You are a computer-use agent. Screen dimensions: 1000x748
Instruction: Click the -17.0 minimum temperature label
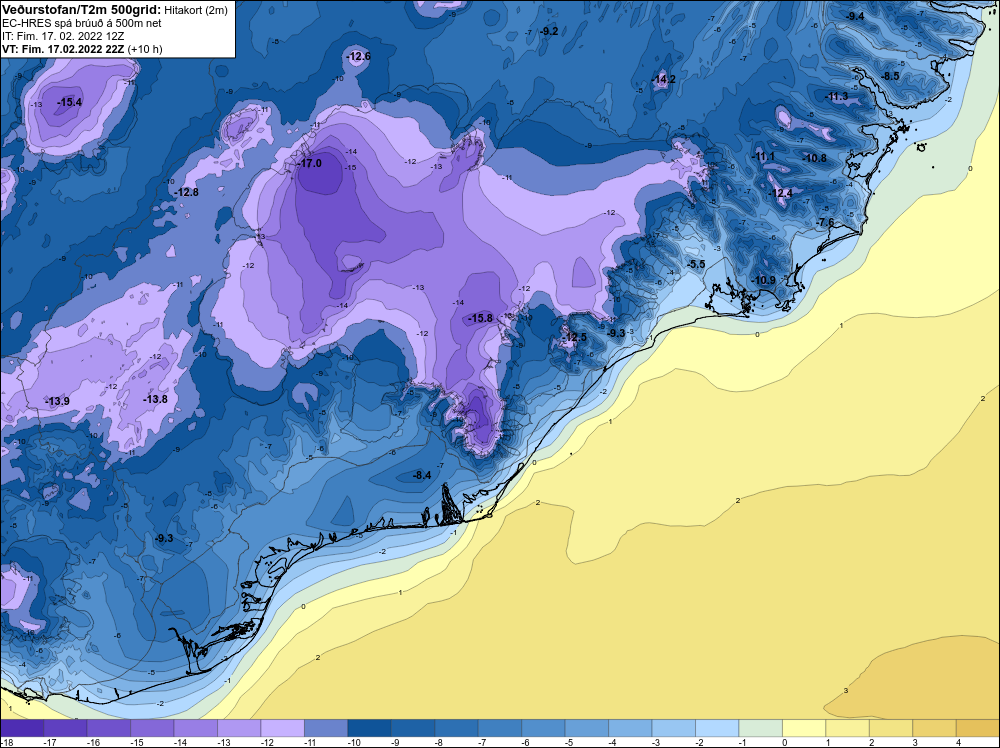click(x=311, y=163)
